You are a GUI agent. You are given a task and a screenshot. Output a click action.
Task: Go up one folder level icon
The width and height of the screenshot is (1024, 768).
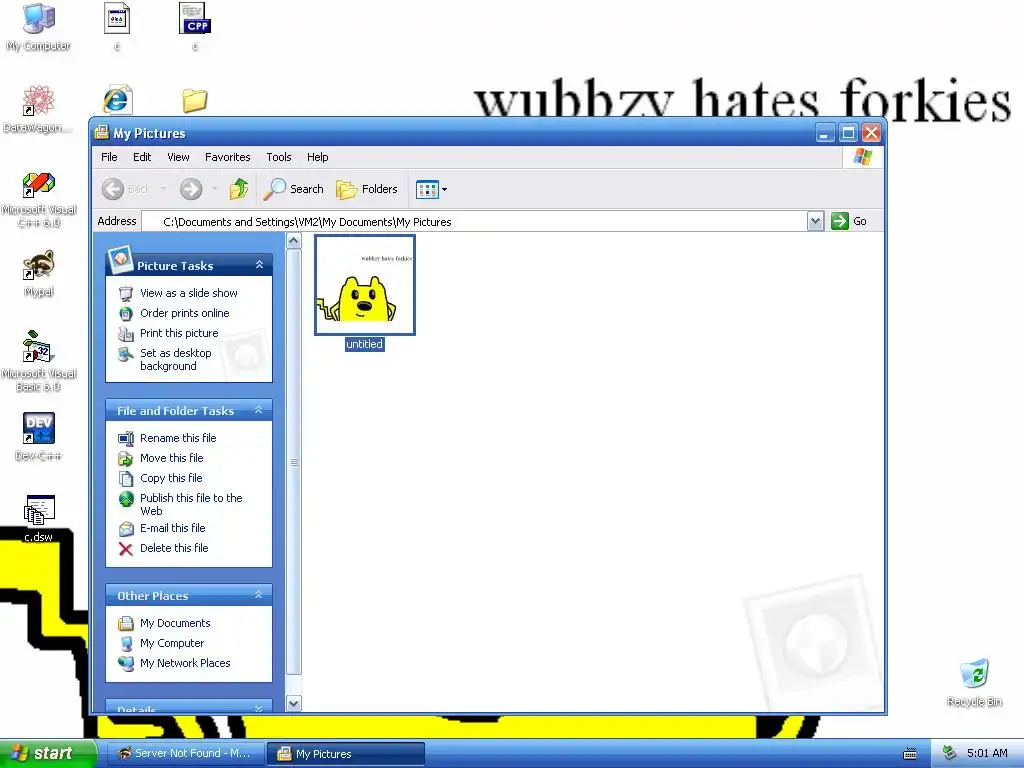coord(238,189)
